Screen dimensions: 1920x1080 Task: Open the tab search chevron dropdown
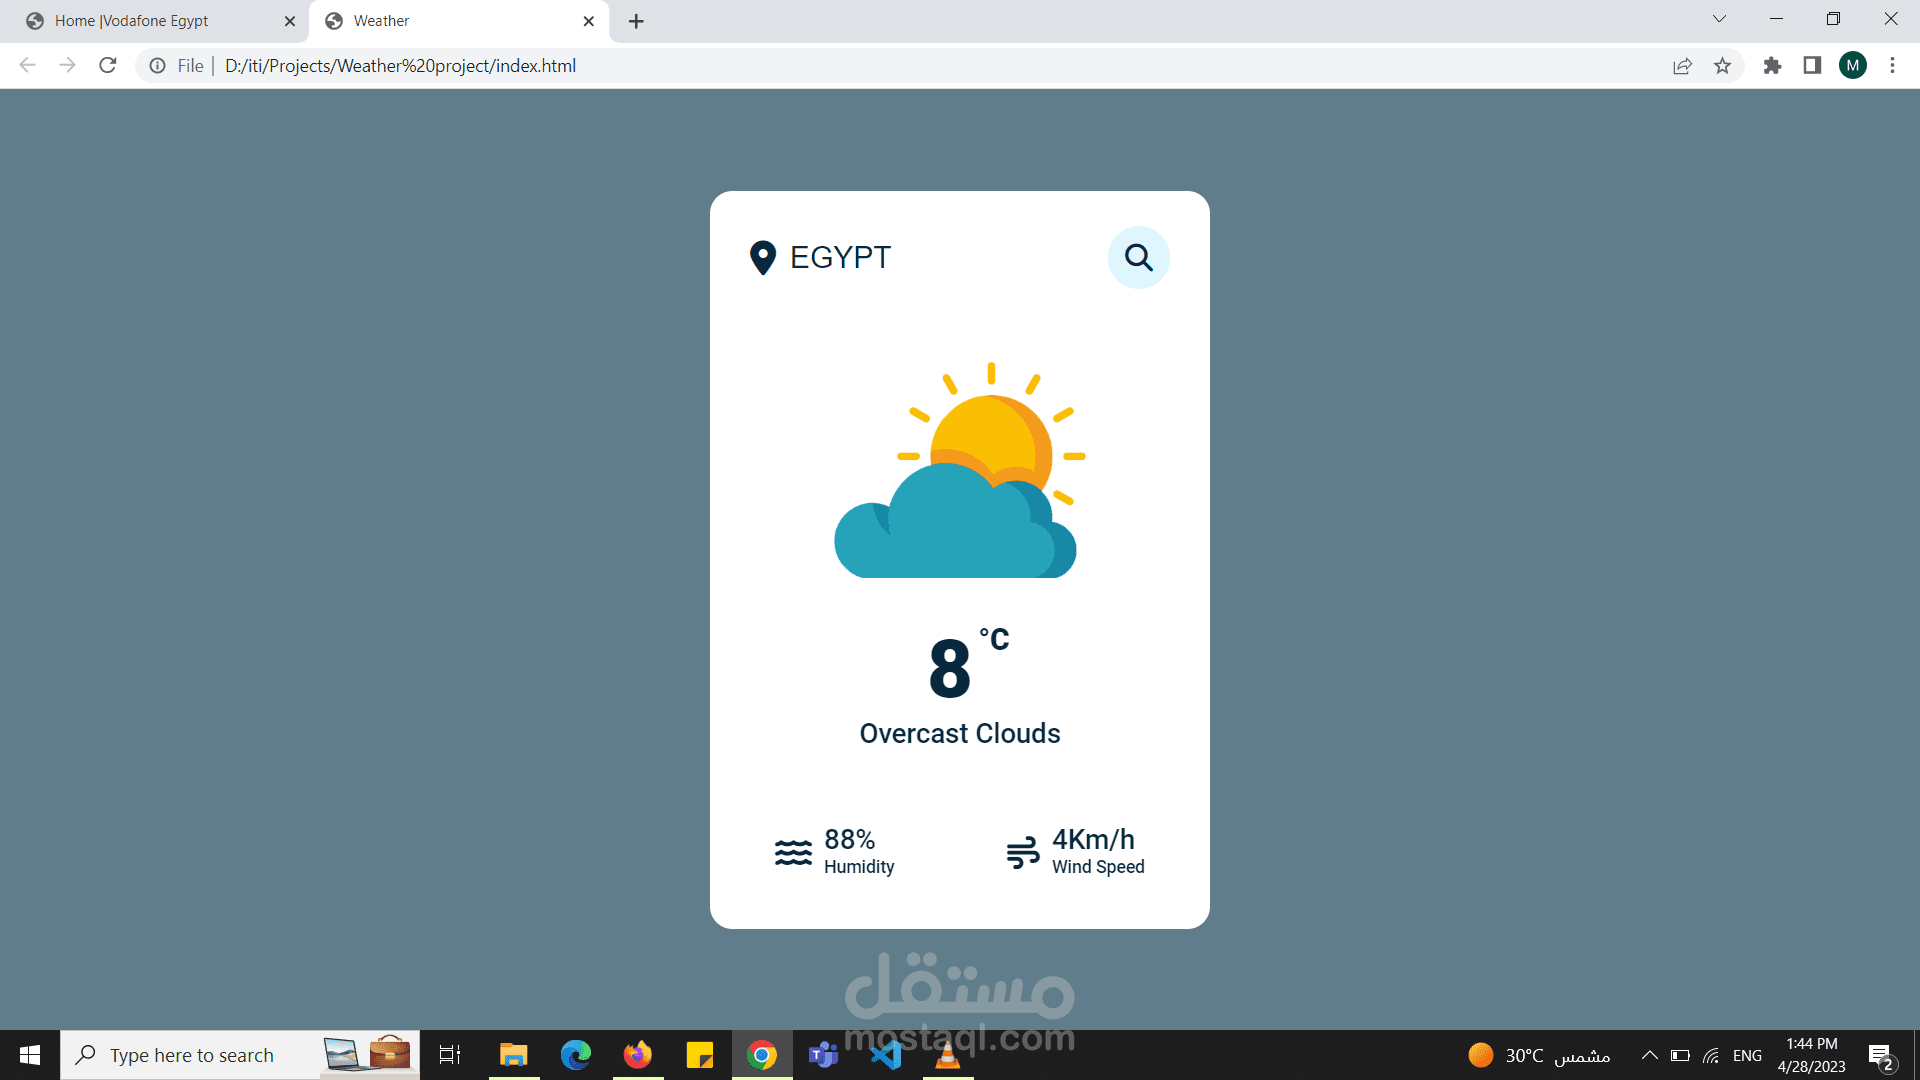tap(1718, 19)
